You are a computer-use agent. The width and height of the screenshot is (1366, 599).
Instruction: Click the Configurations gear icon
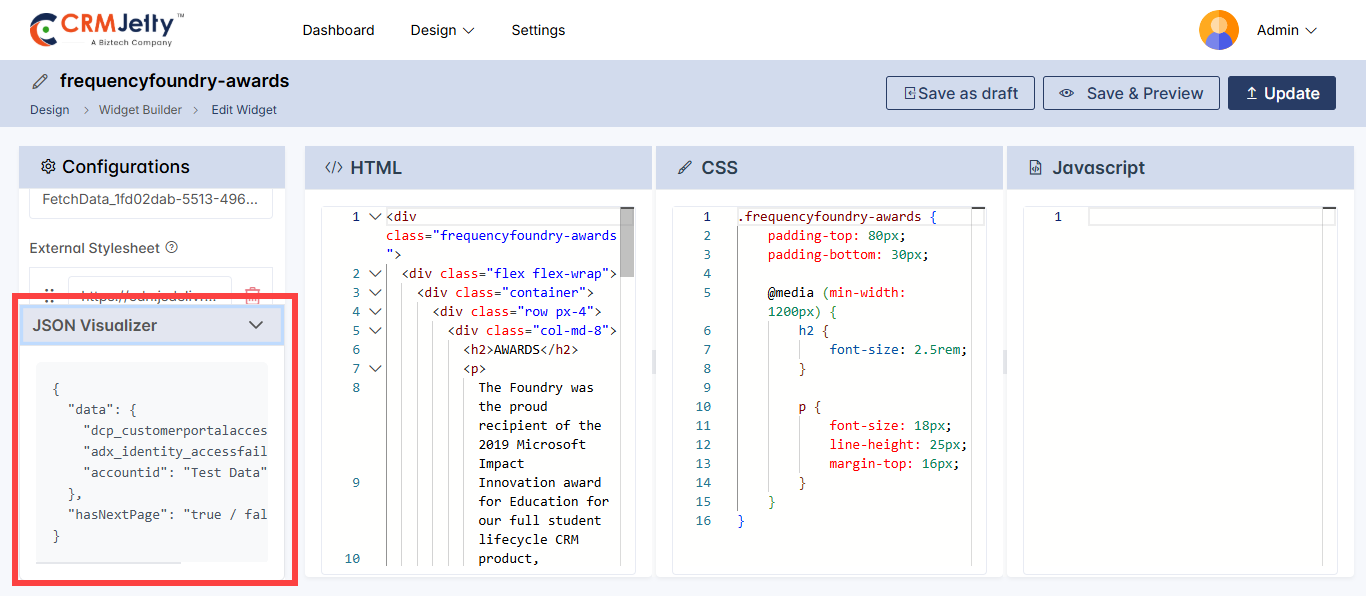pos(48,167)
